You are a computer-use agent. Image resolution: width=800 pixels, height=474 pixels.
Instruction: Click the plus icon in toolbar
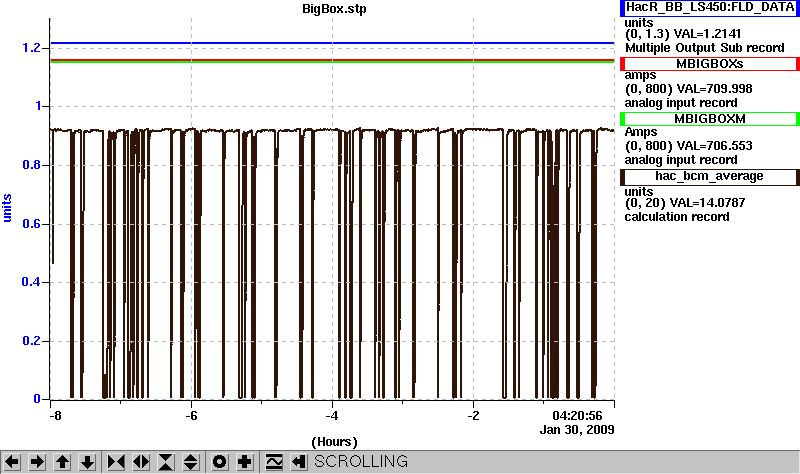[x=245, y=462]
